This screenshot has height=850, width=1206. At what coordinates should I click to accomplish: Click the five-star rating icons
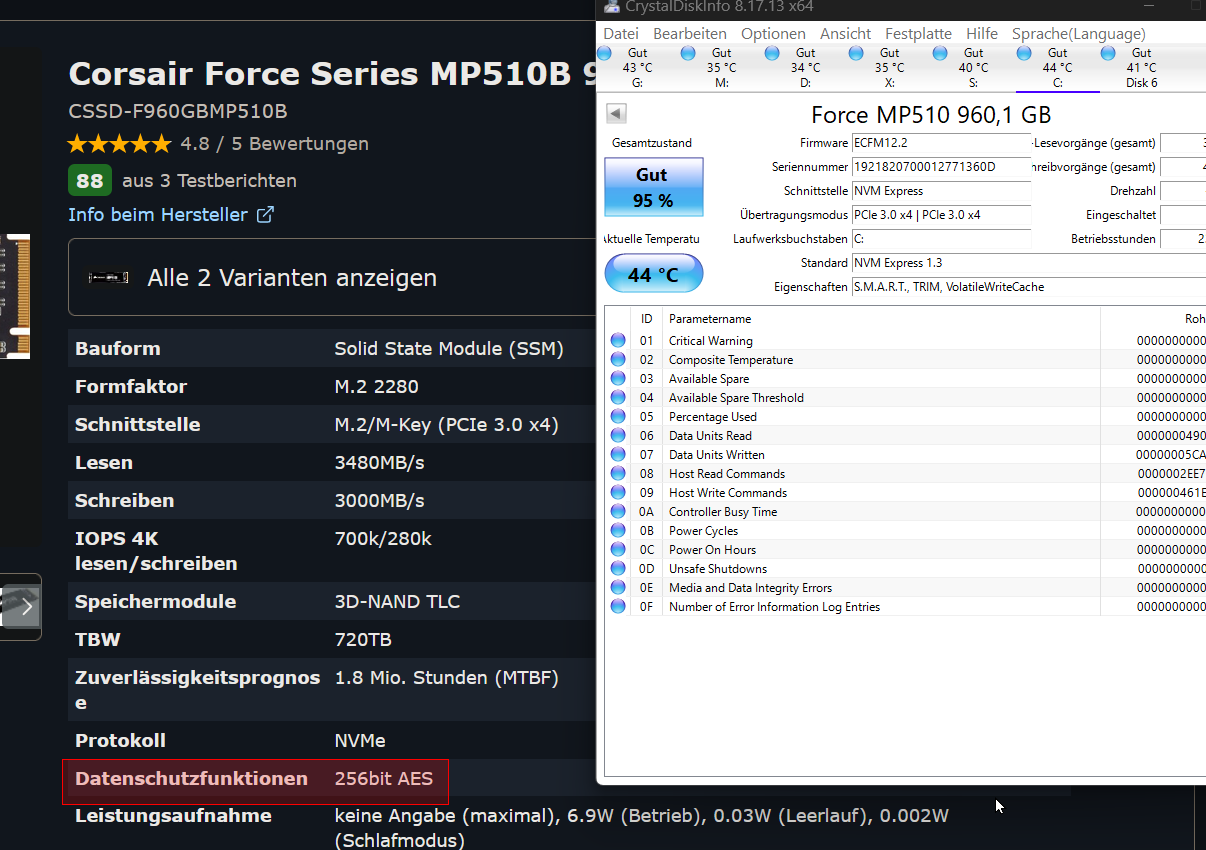point(120,144)
